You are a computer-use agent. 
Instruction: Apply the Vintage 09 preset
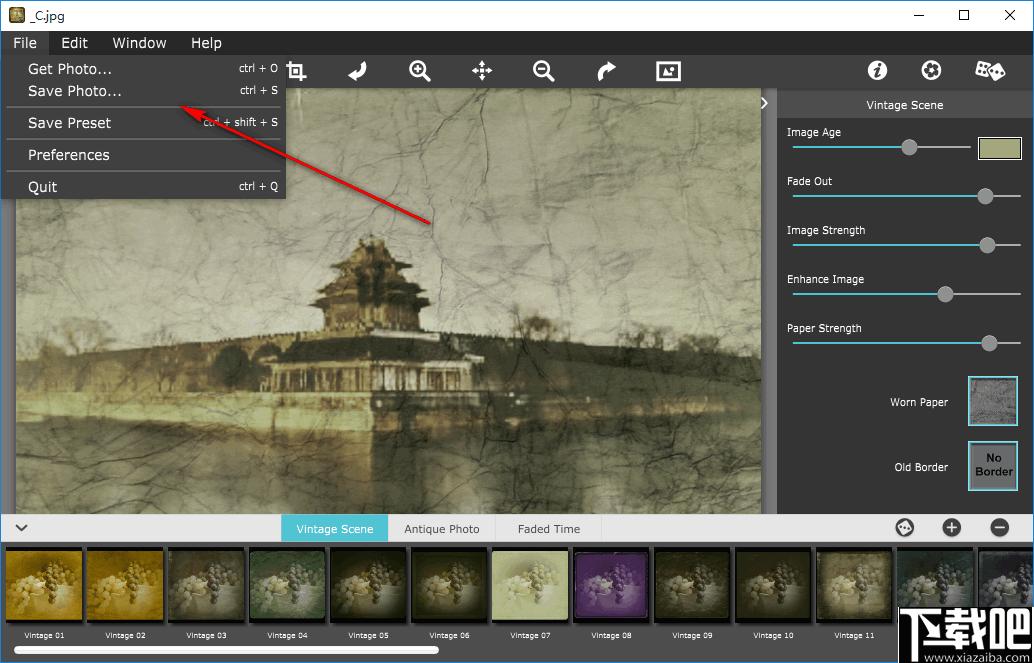tap(693, 586)
